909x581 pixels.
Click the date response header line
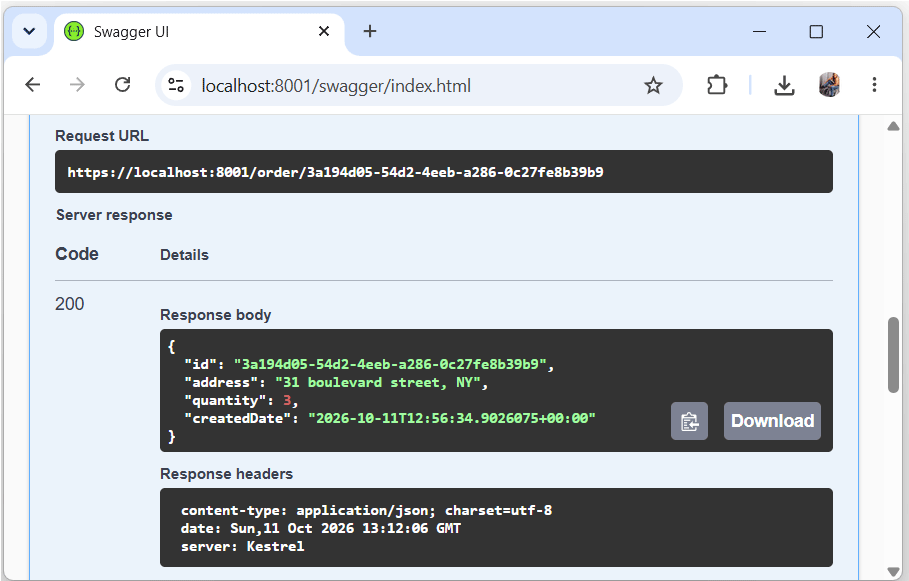[x=321, y=528]
